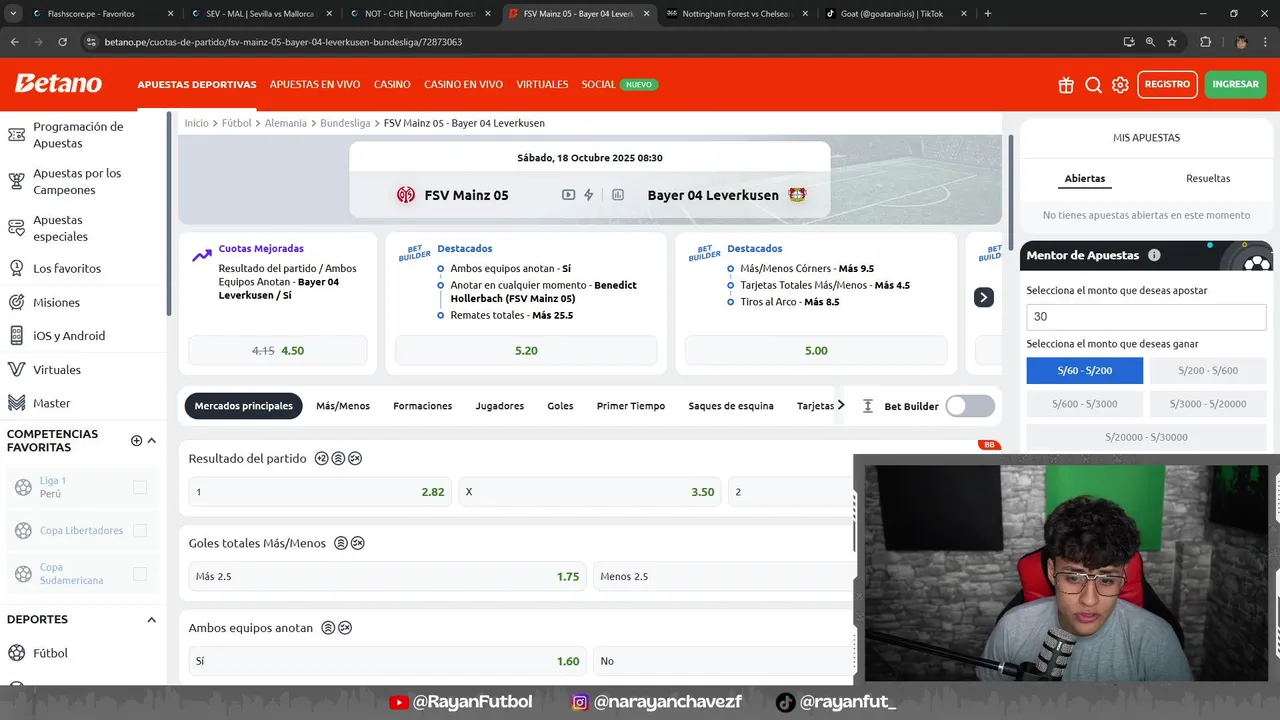Click the browser address bar URL
Image resolution: width=1280 pixels, height=720 pixels.
[x=283, y=42]
